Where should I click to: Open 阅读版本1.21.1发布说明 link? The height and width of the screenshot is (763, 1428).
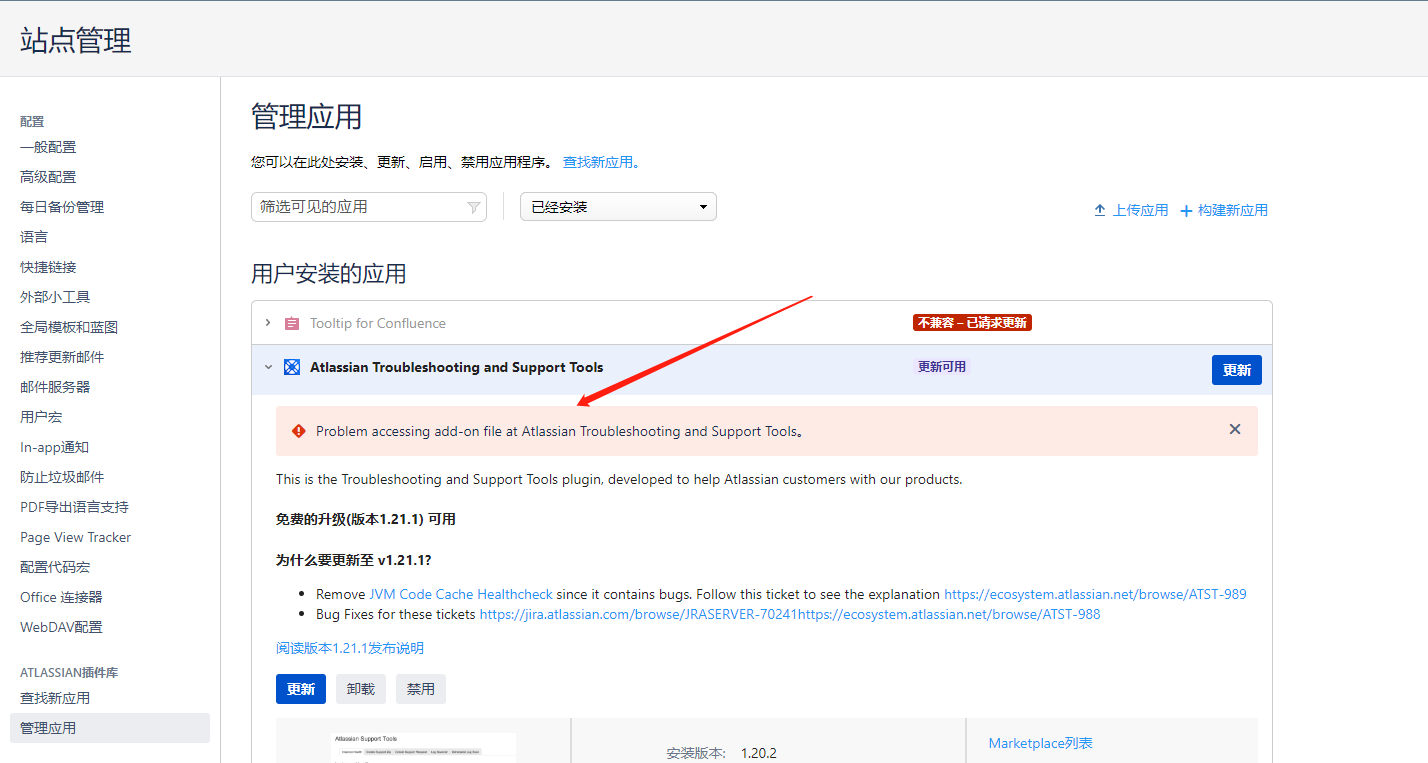click(x=350, y=648)
